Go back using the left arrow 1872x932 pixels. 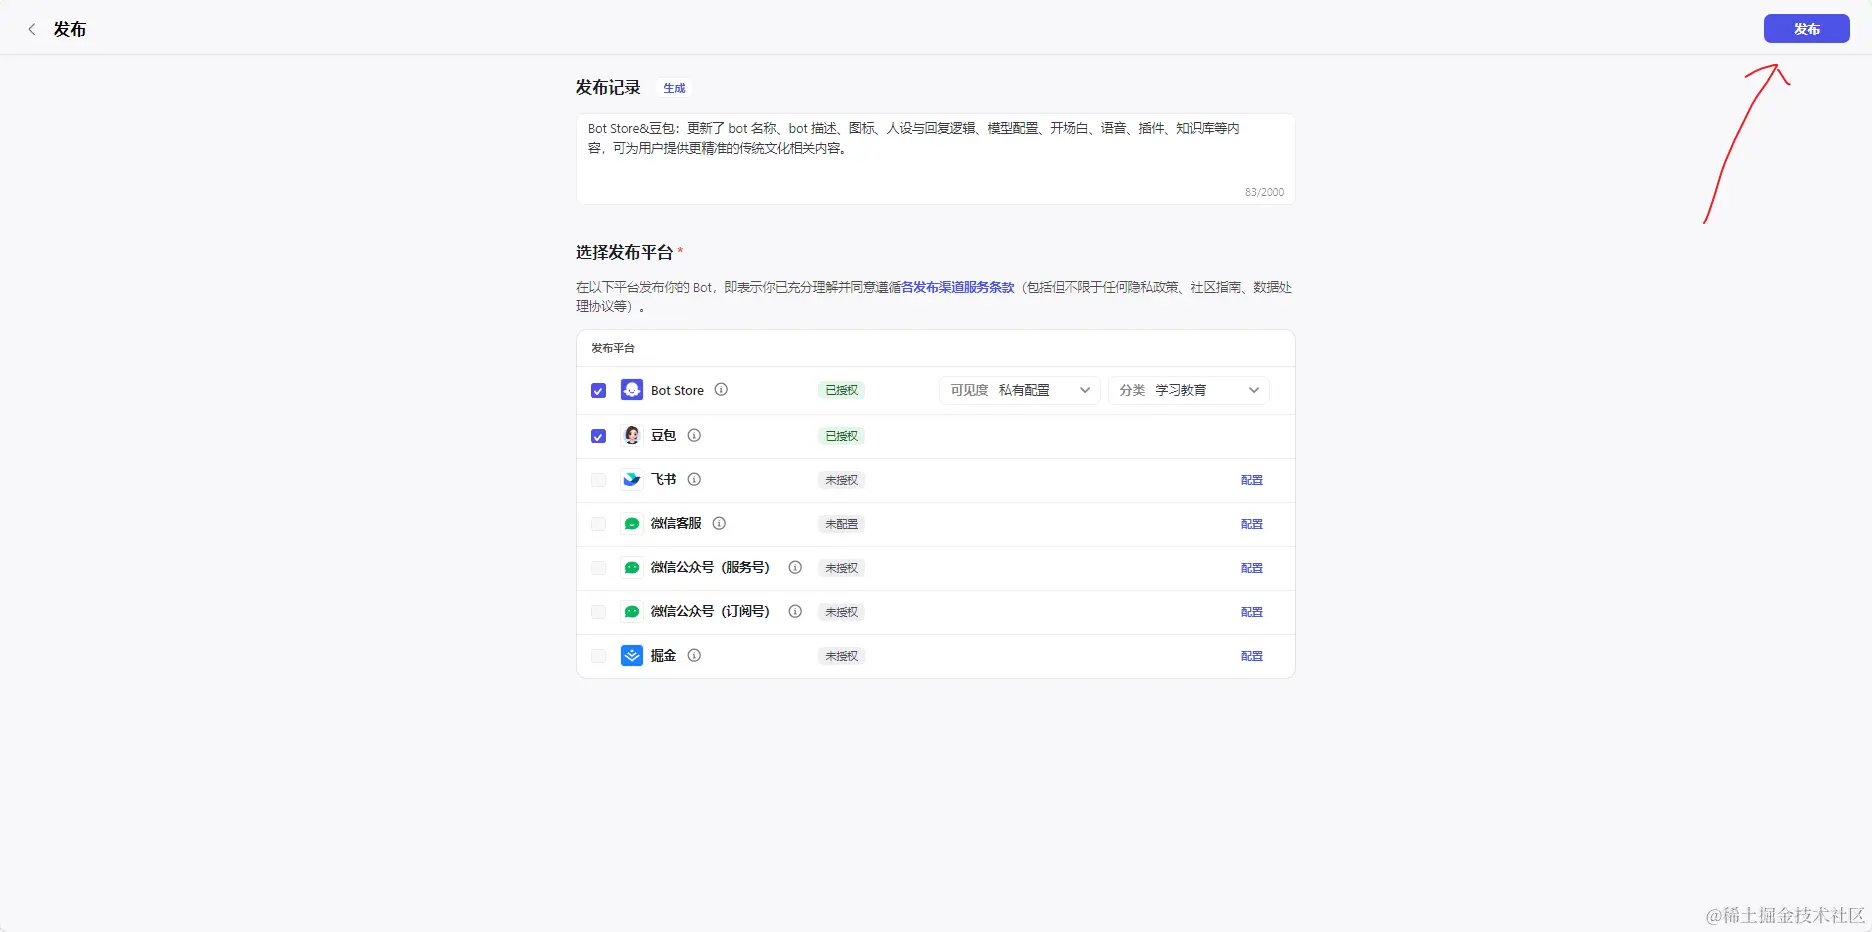pyautogui.click(x=32, y=29)
